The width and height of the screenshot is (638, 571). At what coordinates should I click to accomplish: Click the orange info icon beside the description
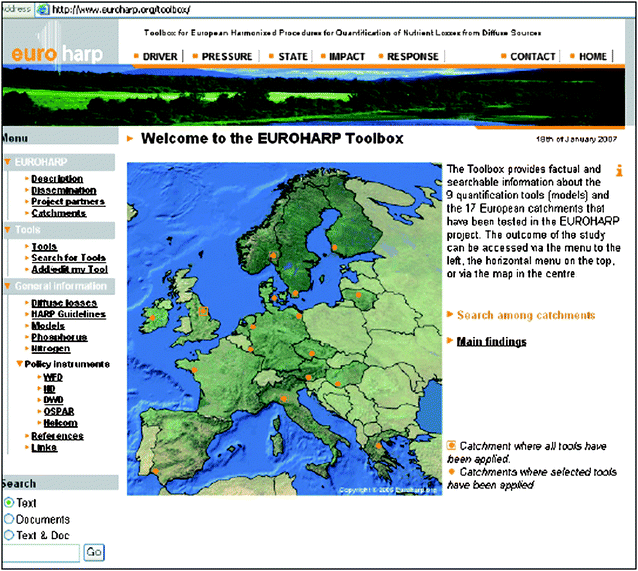pyautogui.click(x=619, y=170)
